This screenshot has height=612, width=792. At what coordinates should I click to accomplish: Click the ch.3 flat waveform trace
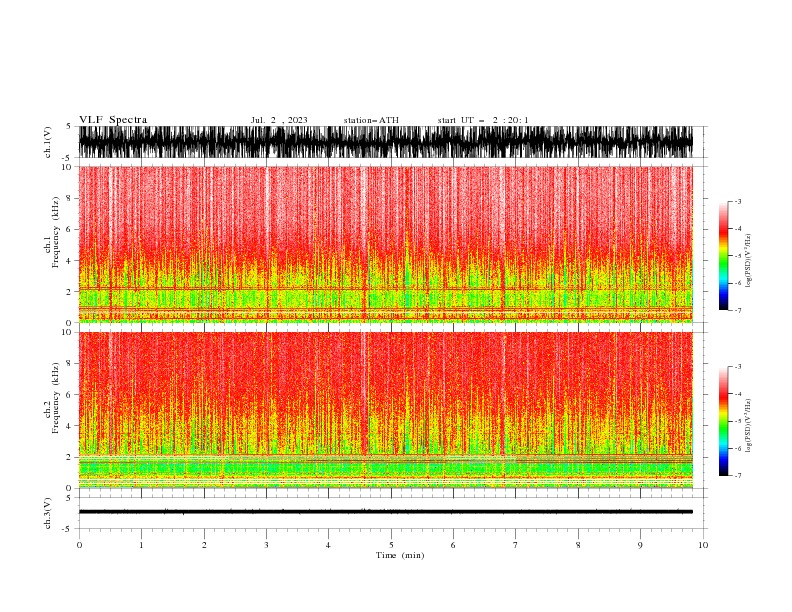click(x=386, y=512)
